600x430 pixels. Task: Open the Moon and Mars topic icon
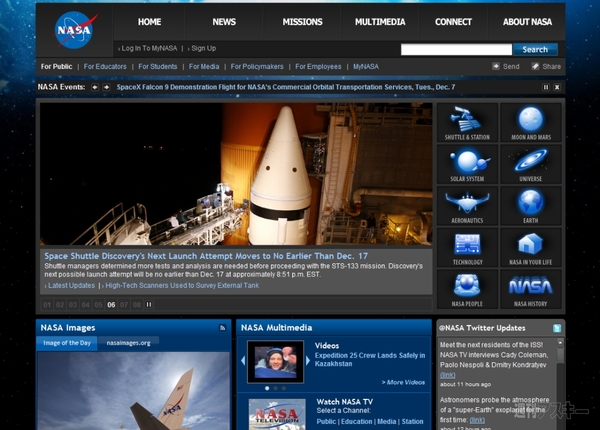pos(531,122)
